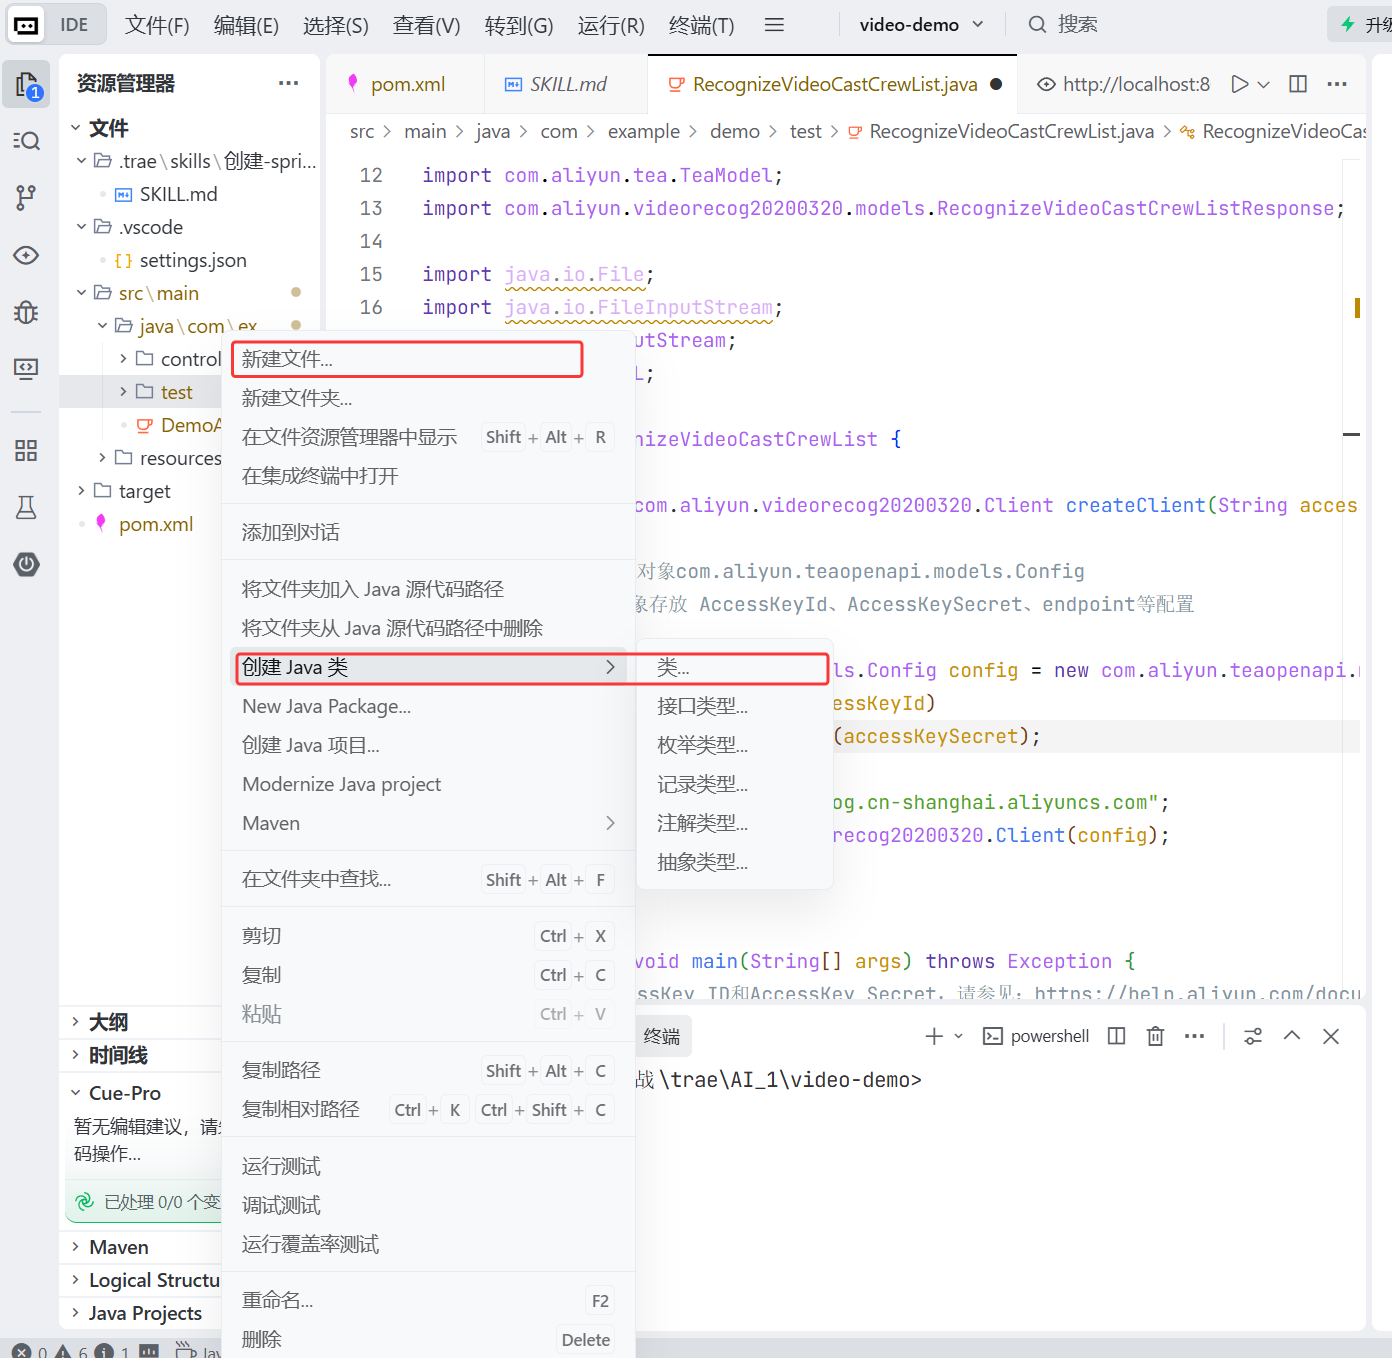The image size is (1392, 1358).
Task: Click the search magnifier in title bar
Action: click(x=1038, y=25)
